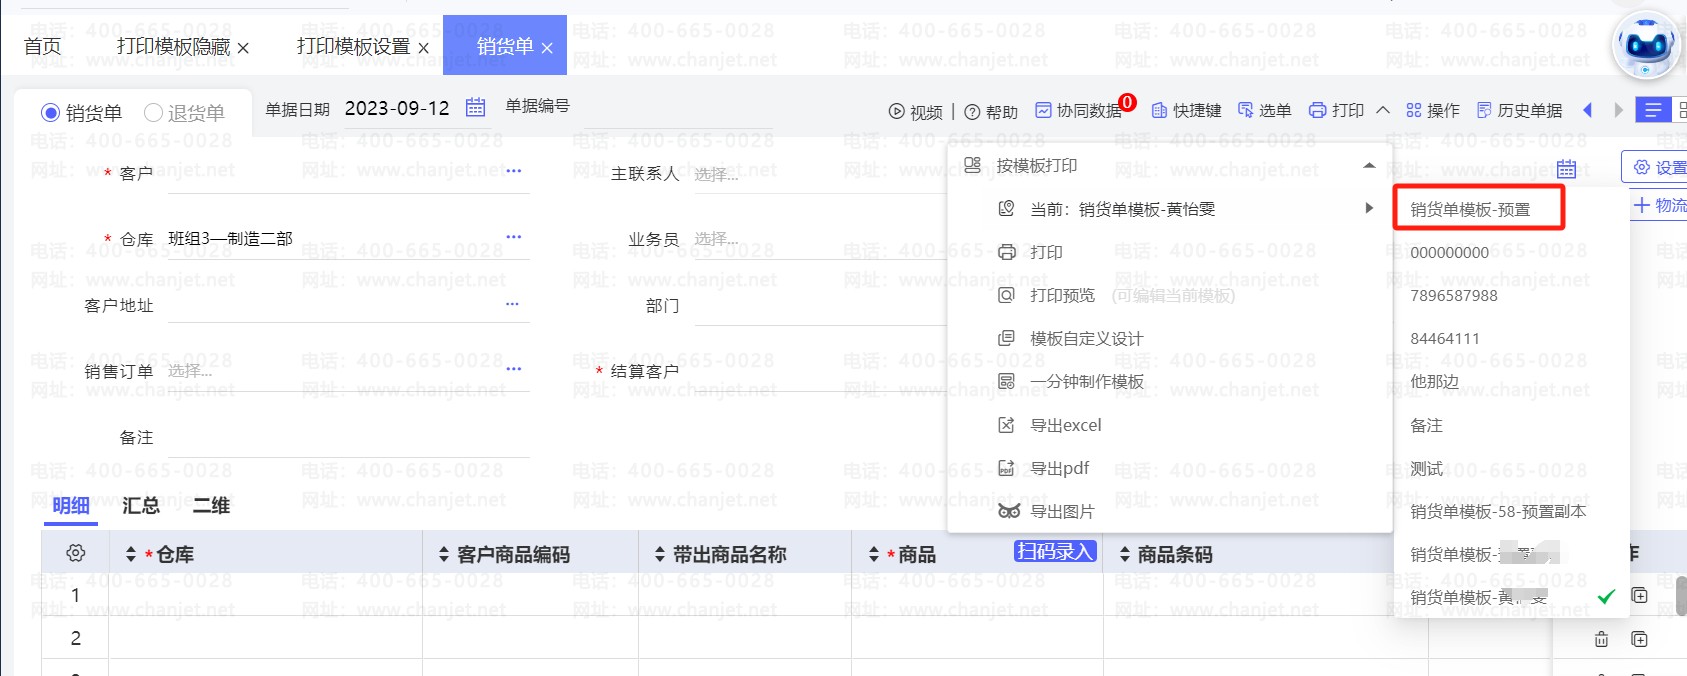Select 销货单 radio button
The height and width of the screenshot is (676, 1687).
(x=50, y=113)
